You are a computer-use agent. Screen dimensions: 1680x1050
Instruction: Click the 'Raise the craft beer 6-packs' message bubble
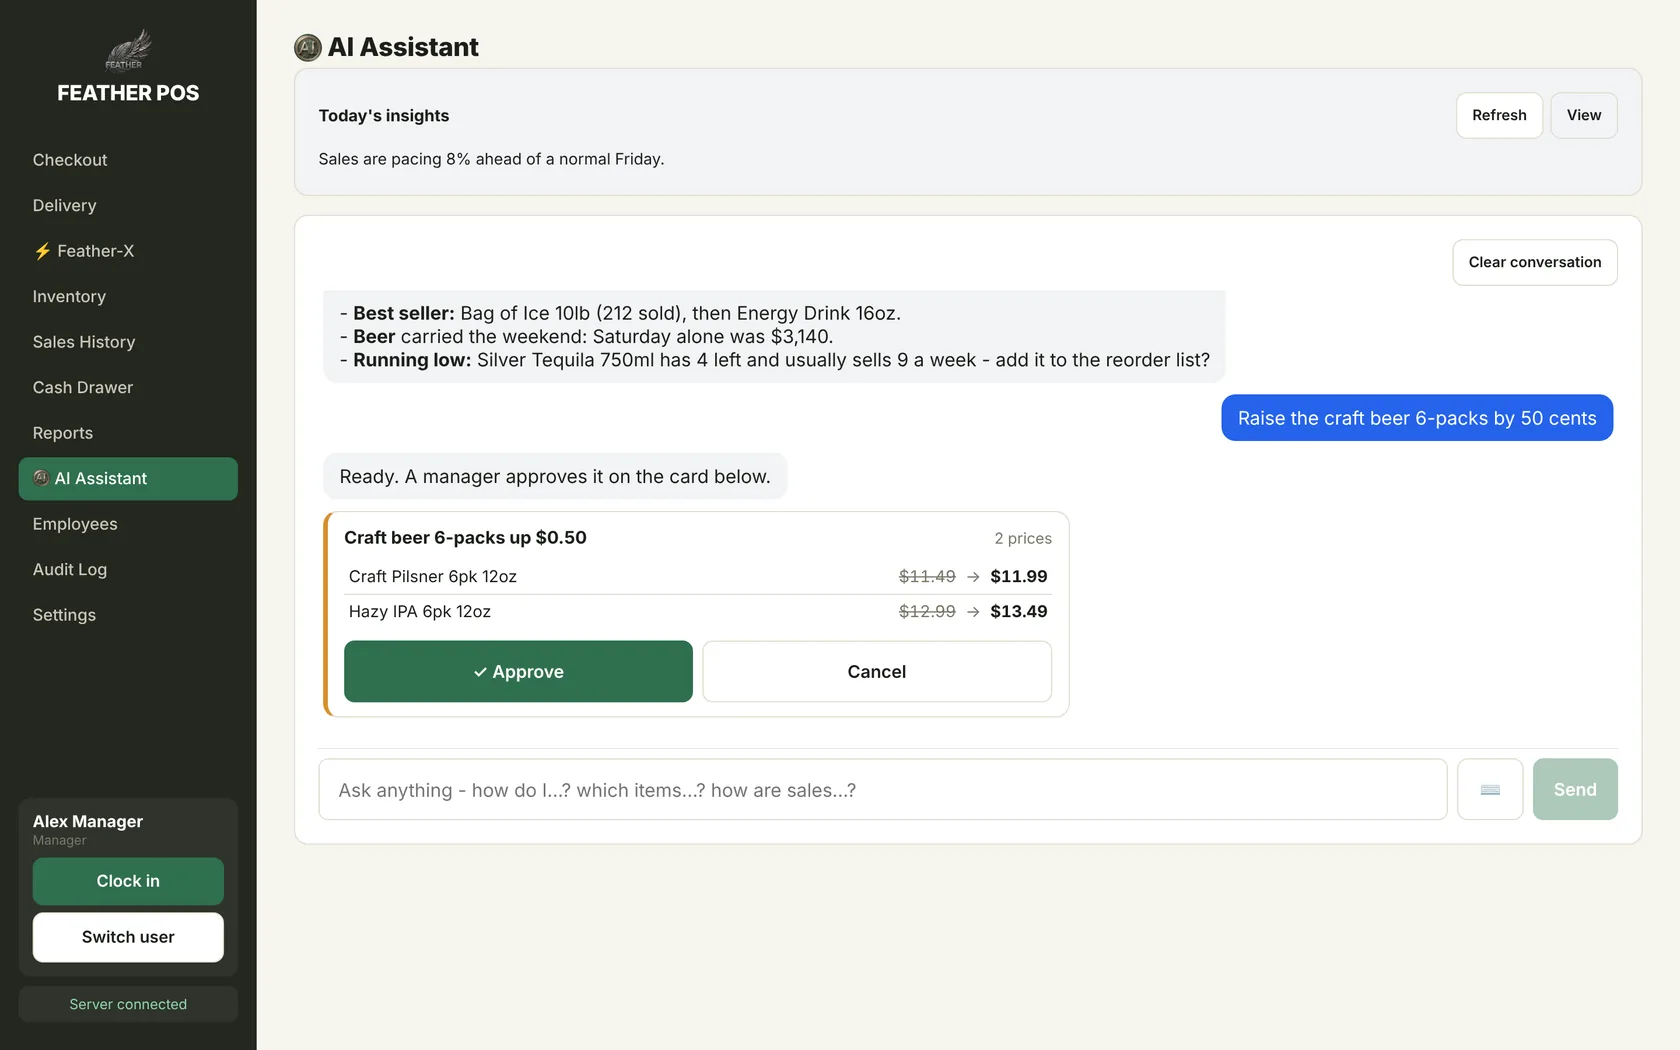point(1417,418)
